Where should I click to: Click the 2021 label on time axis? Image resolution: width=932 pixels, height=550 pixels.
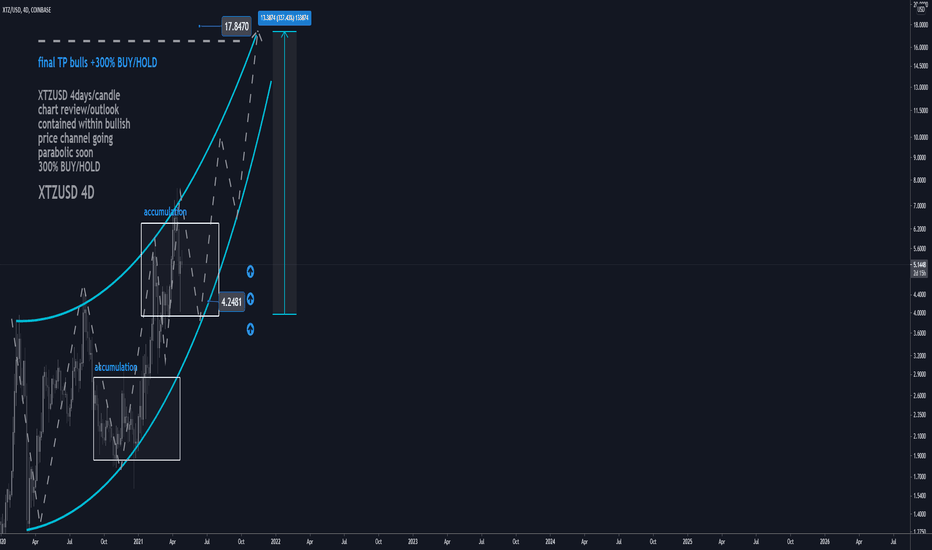(138, 542)
